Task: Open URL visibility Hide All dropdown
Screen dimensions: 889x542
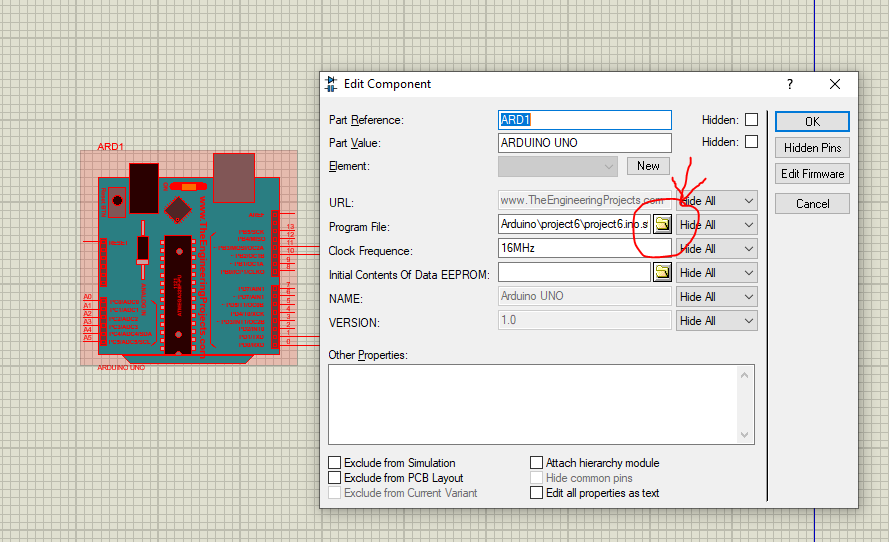Action: 717,201
